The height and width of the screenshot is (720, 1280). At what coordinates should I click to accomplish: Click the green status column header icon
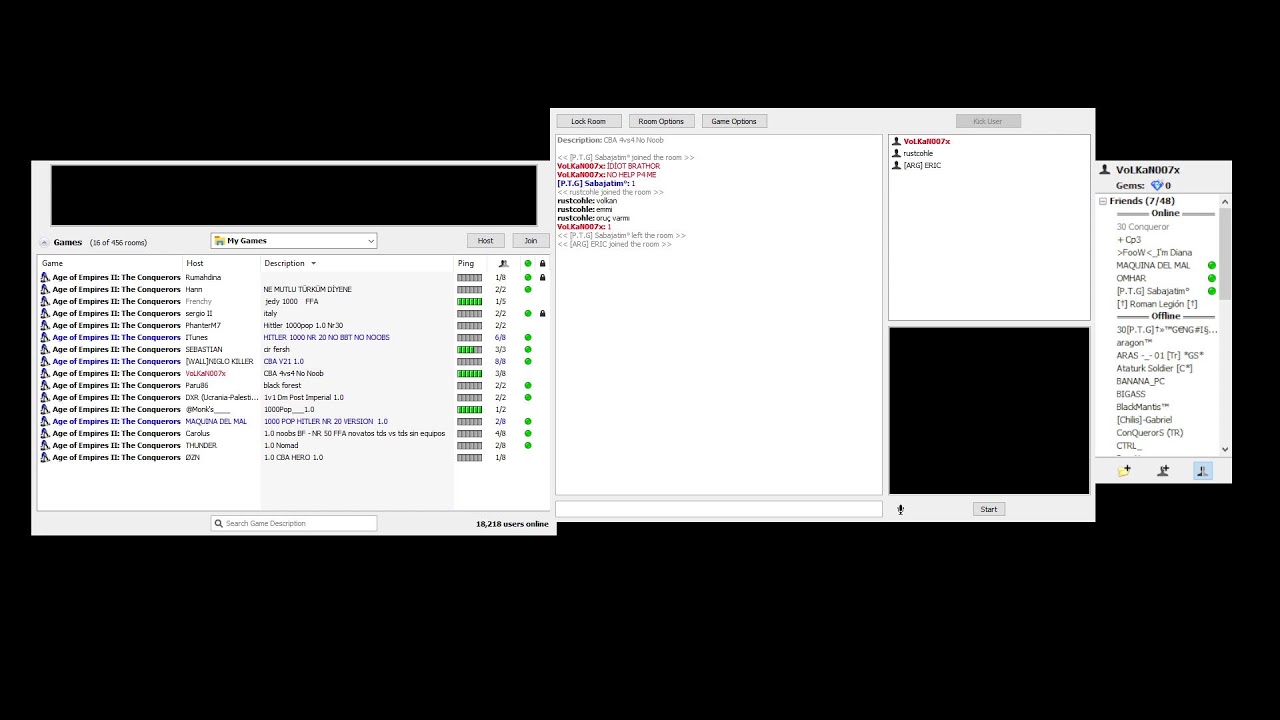click(x=528, y=264)
